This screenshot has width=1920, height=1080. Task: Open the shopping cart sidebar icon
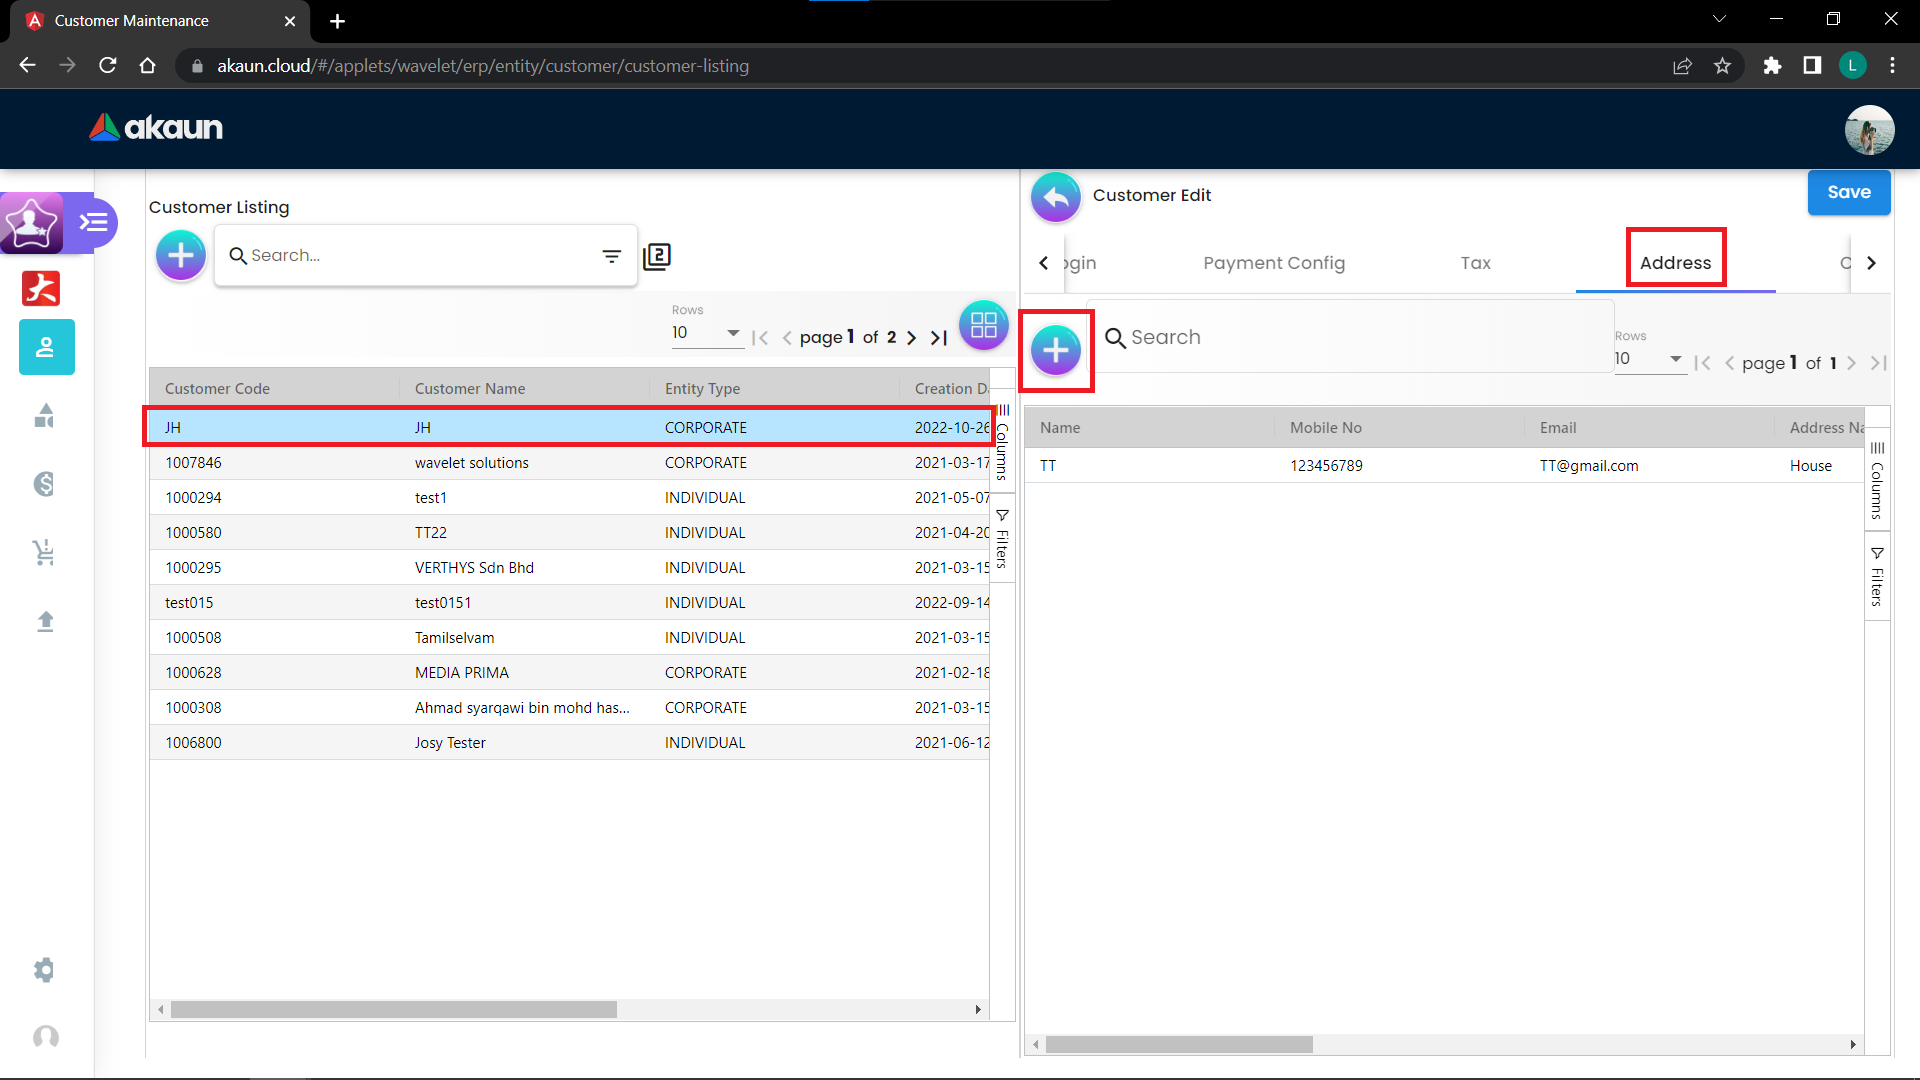[x=45, y=552]
